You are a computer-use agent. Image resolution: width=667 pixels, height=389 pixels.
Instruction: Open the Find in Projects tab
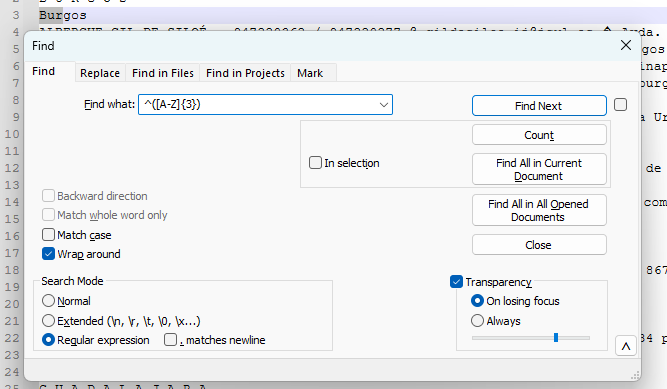(x=245, y=73)
